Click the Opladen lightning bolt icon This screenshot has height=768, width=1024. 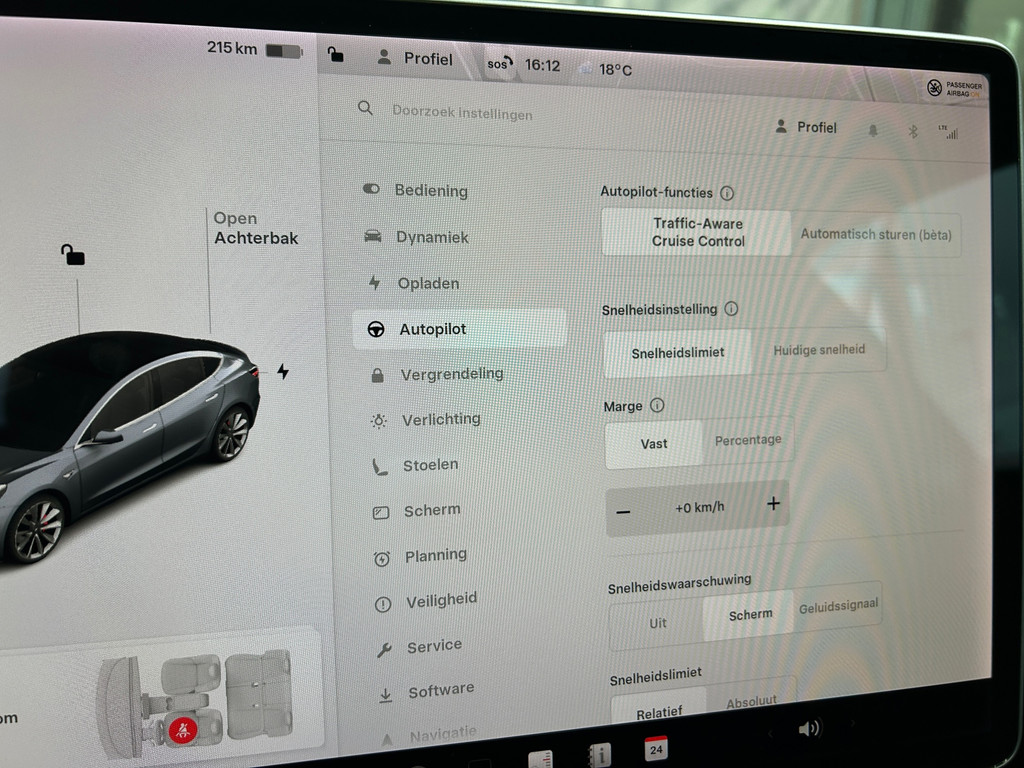click(374, 282)
